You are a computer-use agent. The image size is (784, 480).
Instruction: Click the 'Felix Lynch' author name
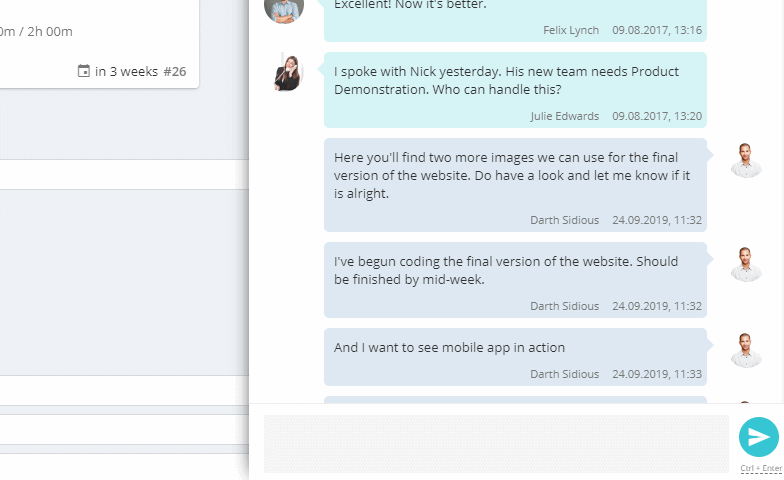[571, 30]
